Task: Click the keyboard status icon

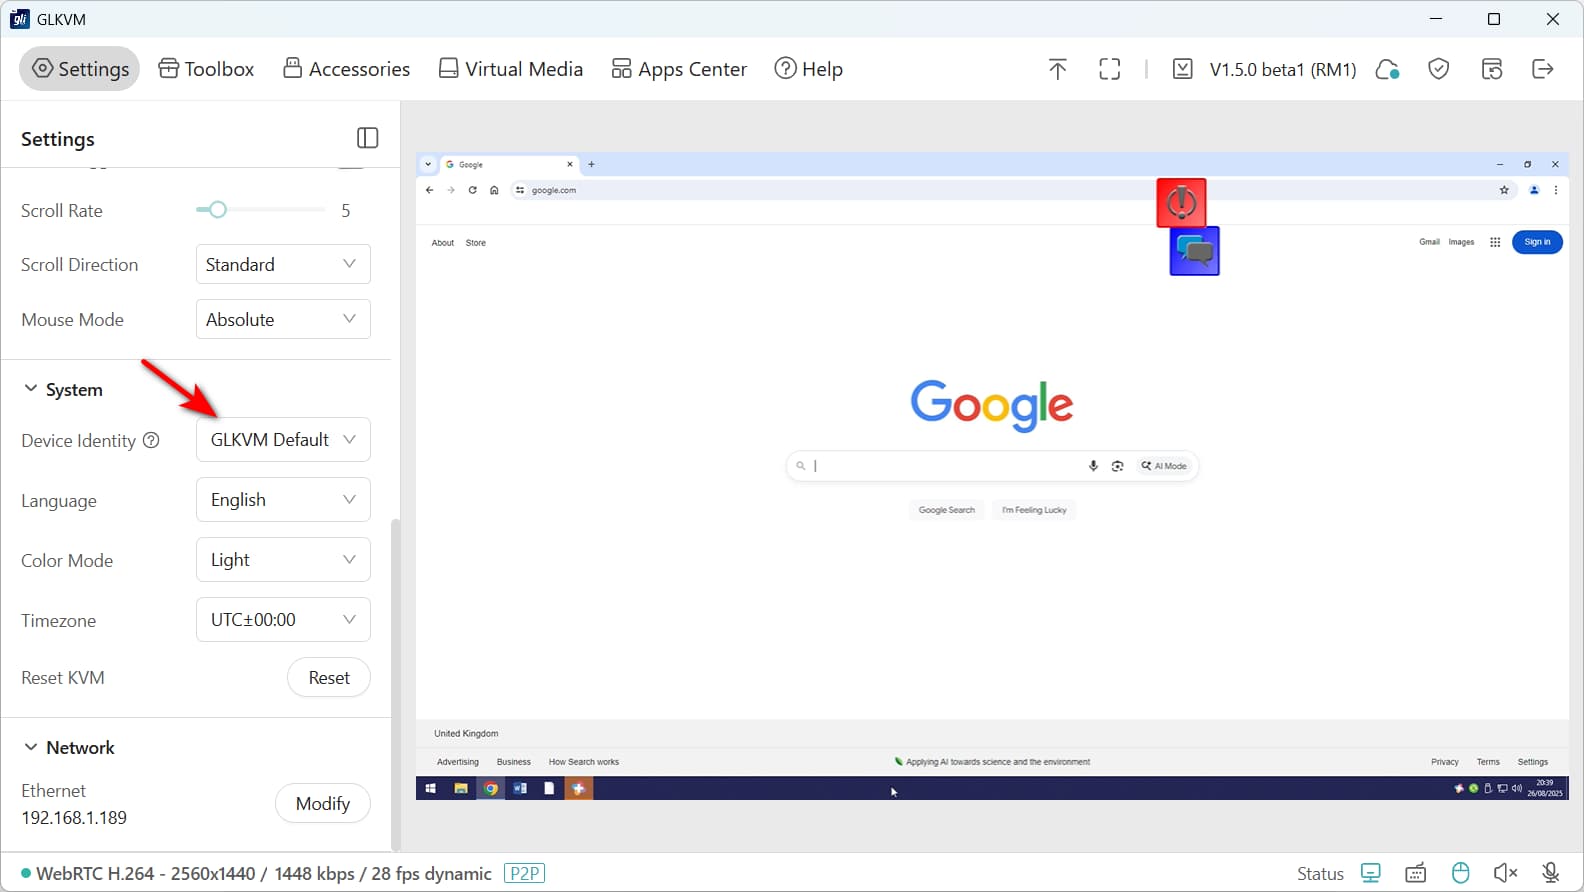Action: (1415, 873)
